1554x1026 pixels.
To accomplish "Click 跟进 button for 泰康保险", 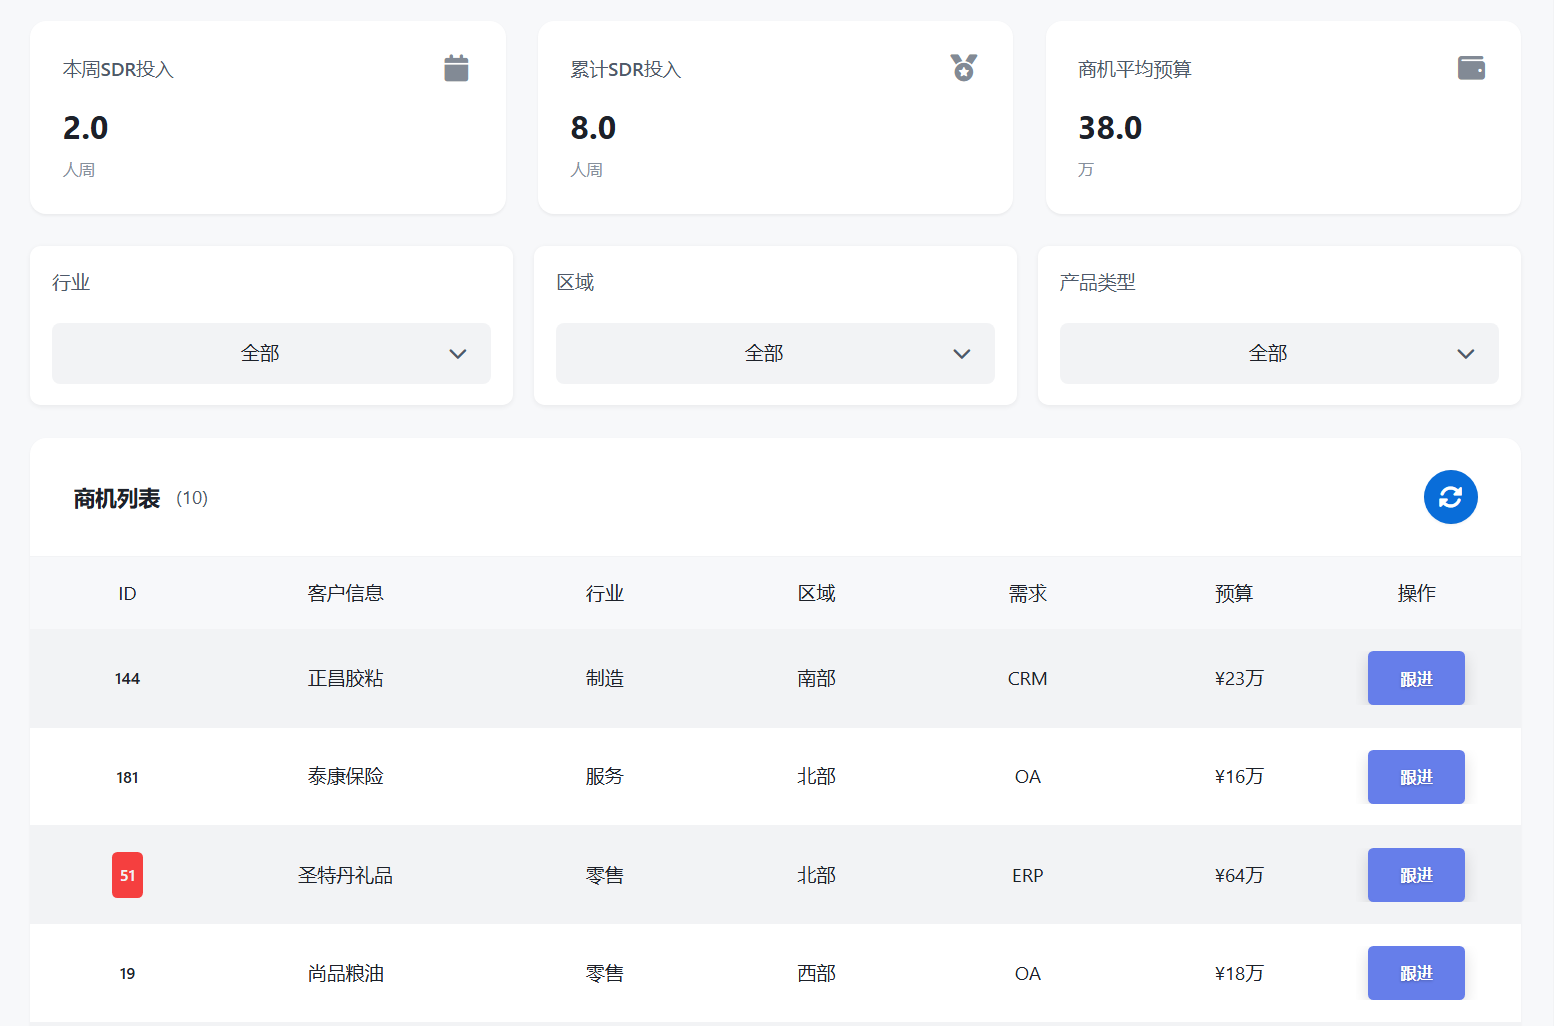I will click(1415, 777).
